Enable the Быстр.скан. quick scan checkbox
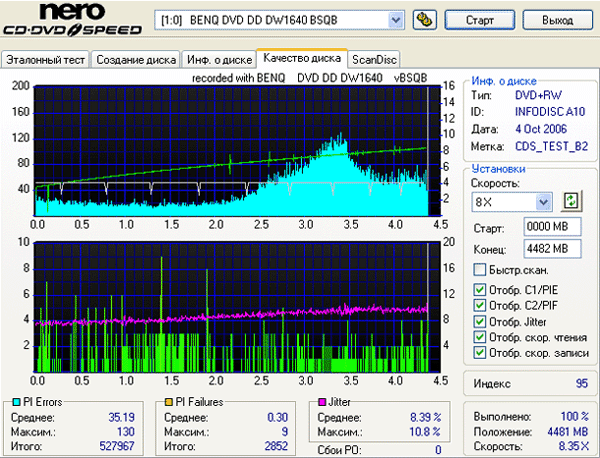600x458 pixels. coord(480,270)
